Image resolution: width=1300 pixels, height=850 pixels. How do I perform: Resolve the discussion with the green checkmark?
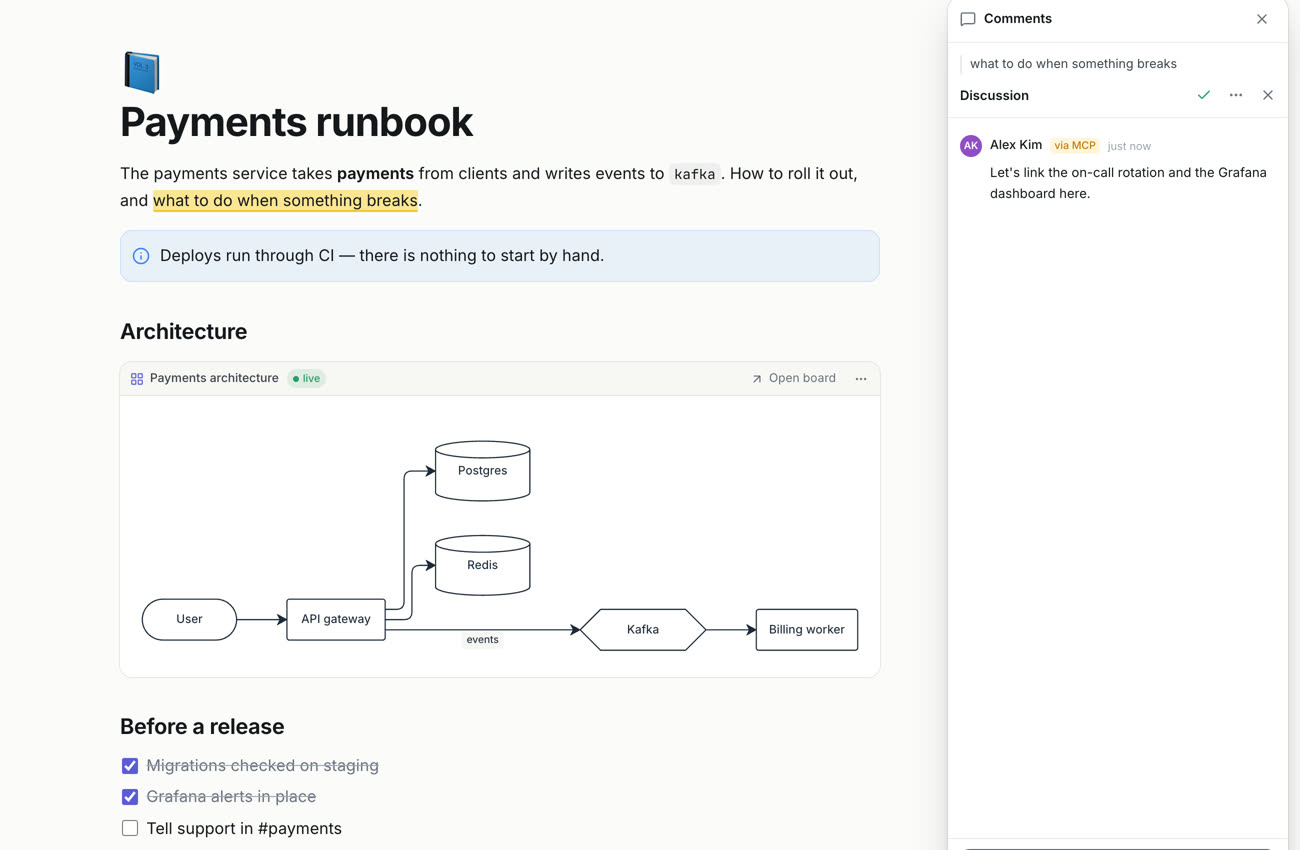[1204, 95]
